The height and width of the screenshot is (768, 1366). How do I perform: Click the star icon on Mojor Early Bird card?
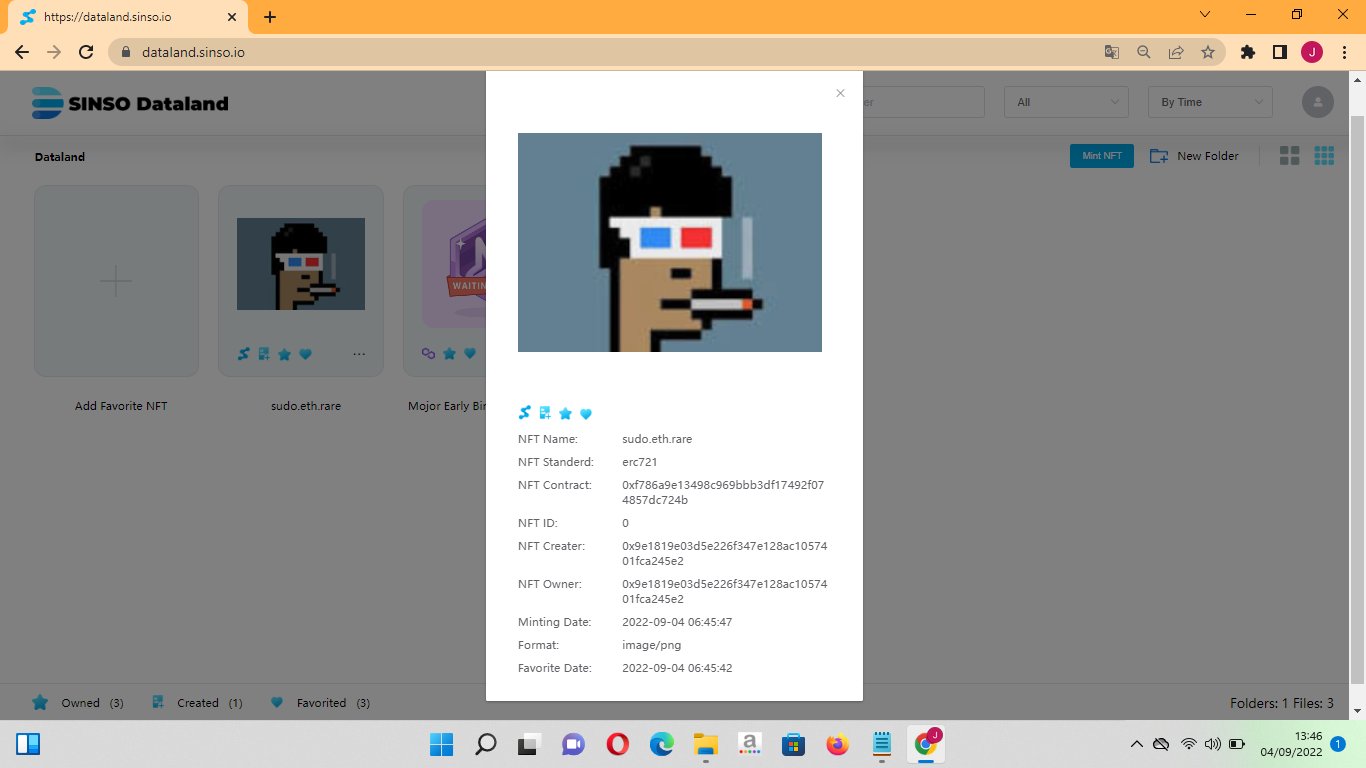click(449, 354)
